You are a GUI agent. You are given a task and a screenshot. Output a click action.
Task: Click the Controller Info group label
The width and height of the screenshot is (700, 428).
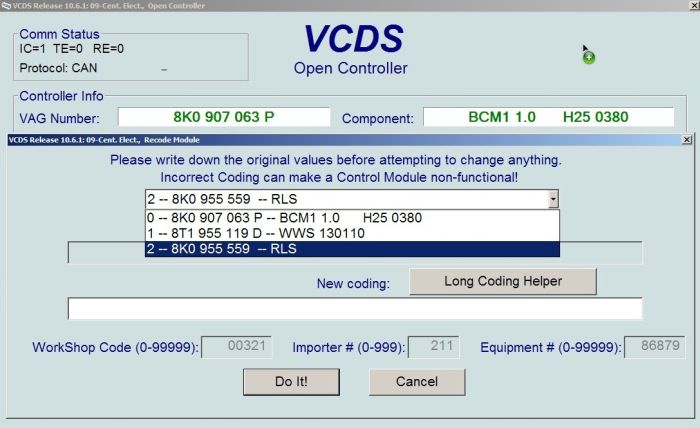pos(61,96)
